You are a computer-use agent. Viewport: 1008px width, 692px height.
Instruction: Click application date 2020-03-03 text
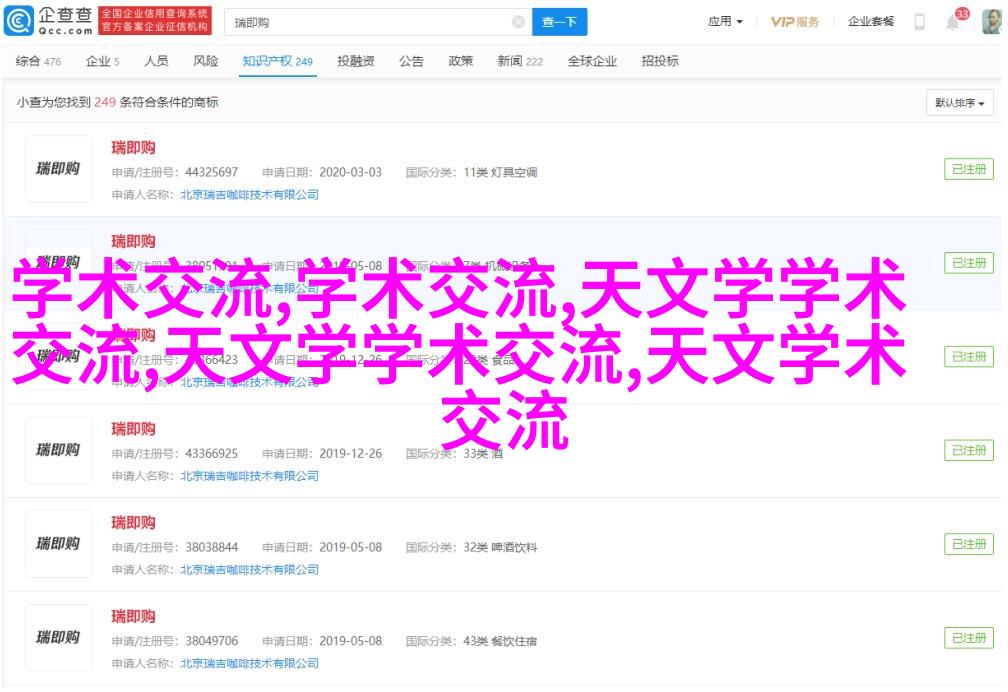350,172
